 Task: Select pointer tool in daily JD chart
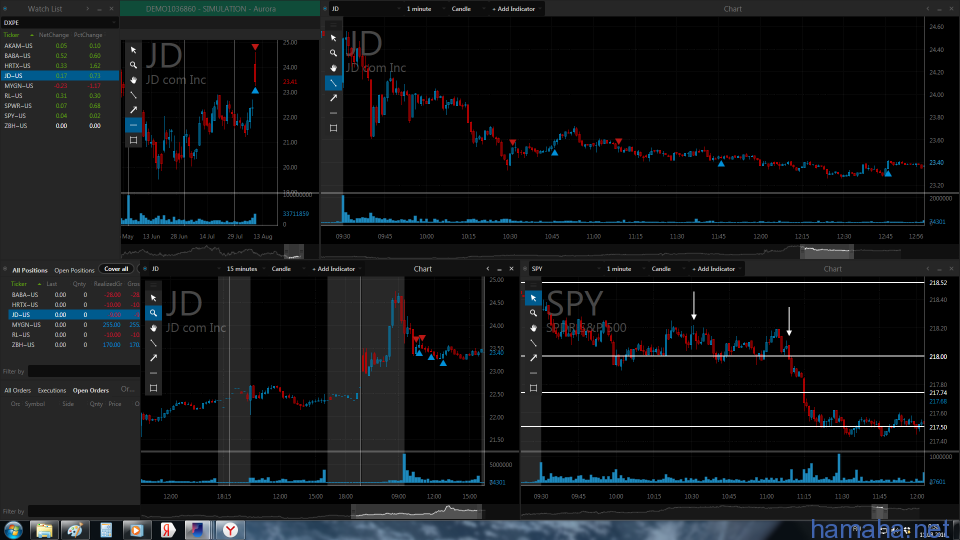(x=133, y=50)
